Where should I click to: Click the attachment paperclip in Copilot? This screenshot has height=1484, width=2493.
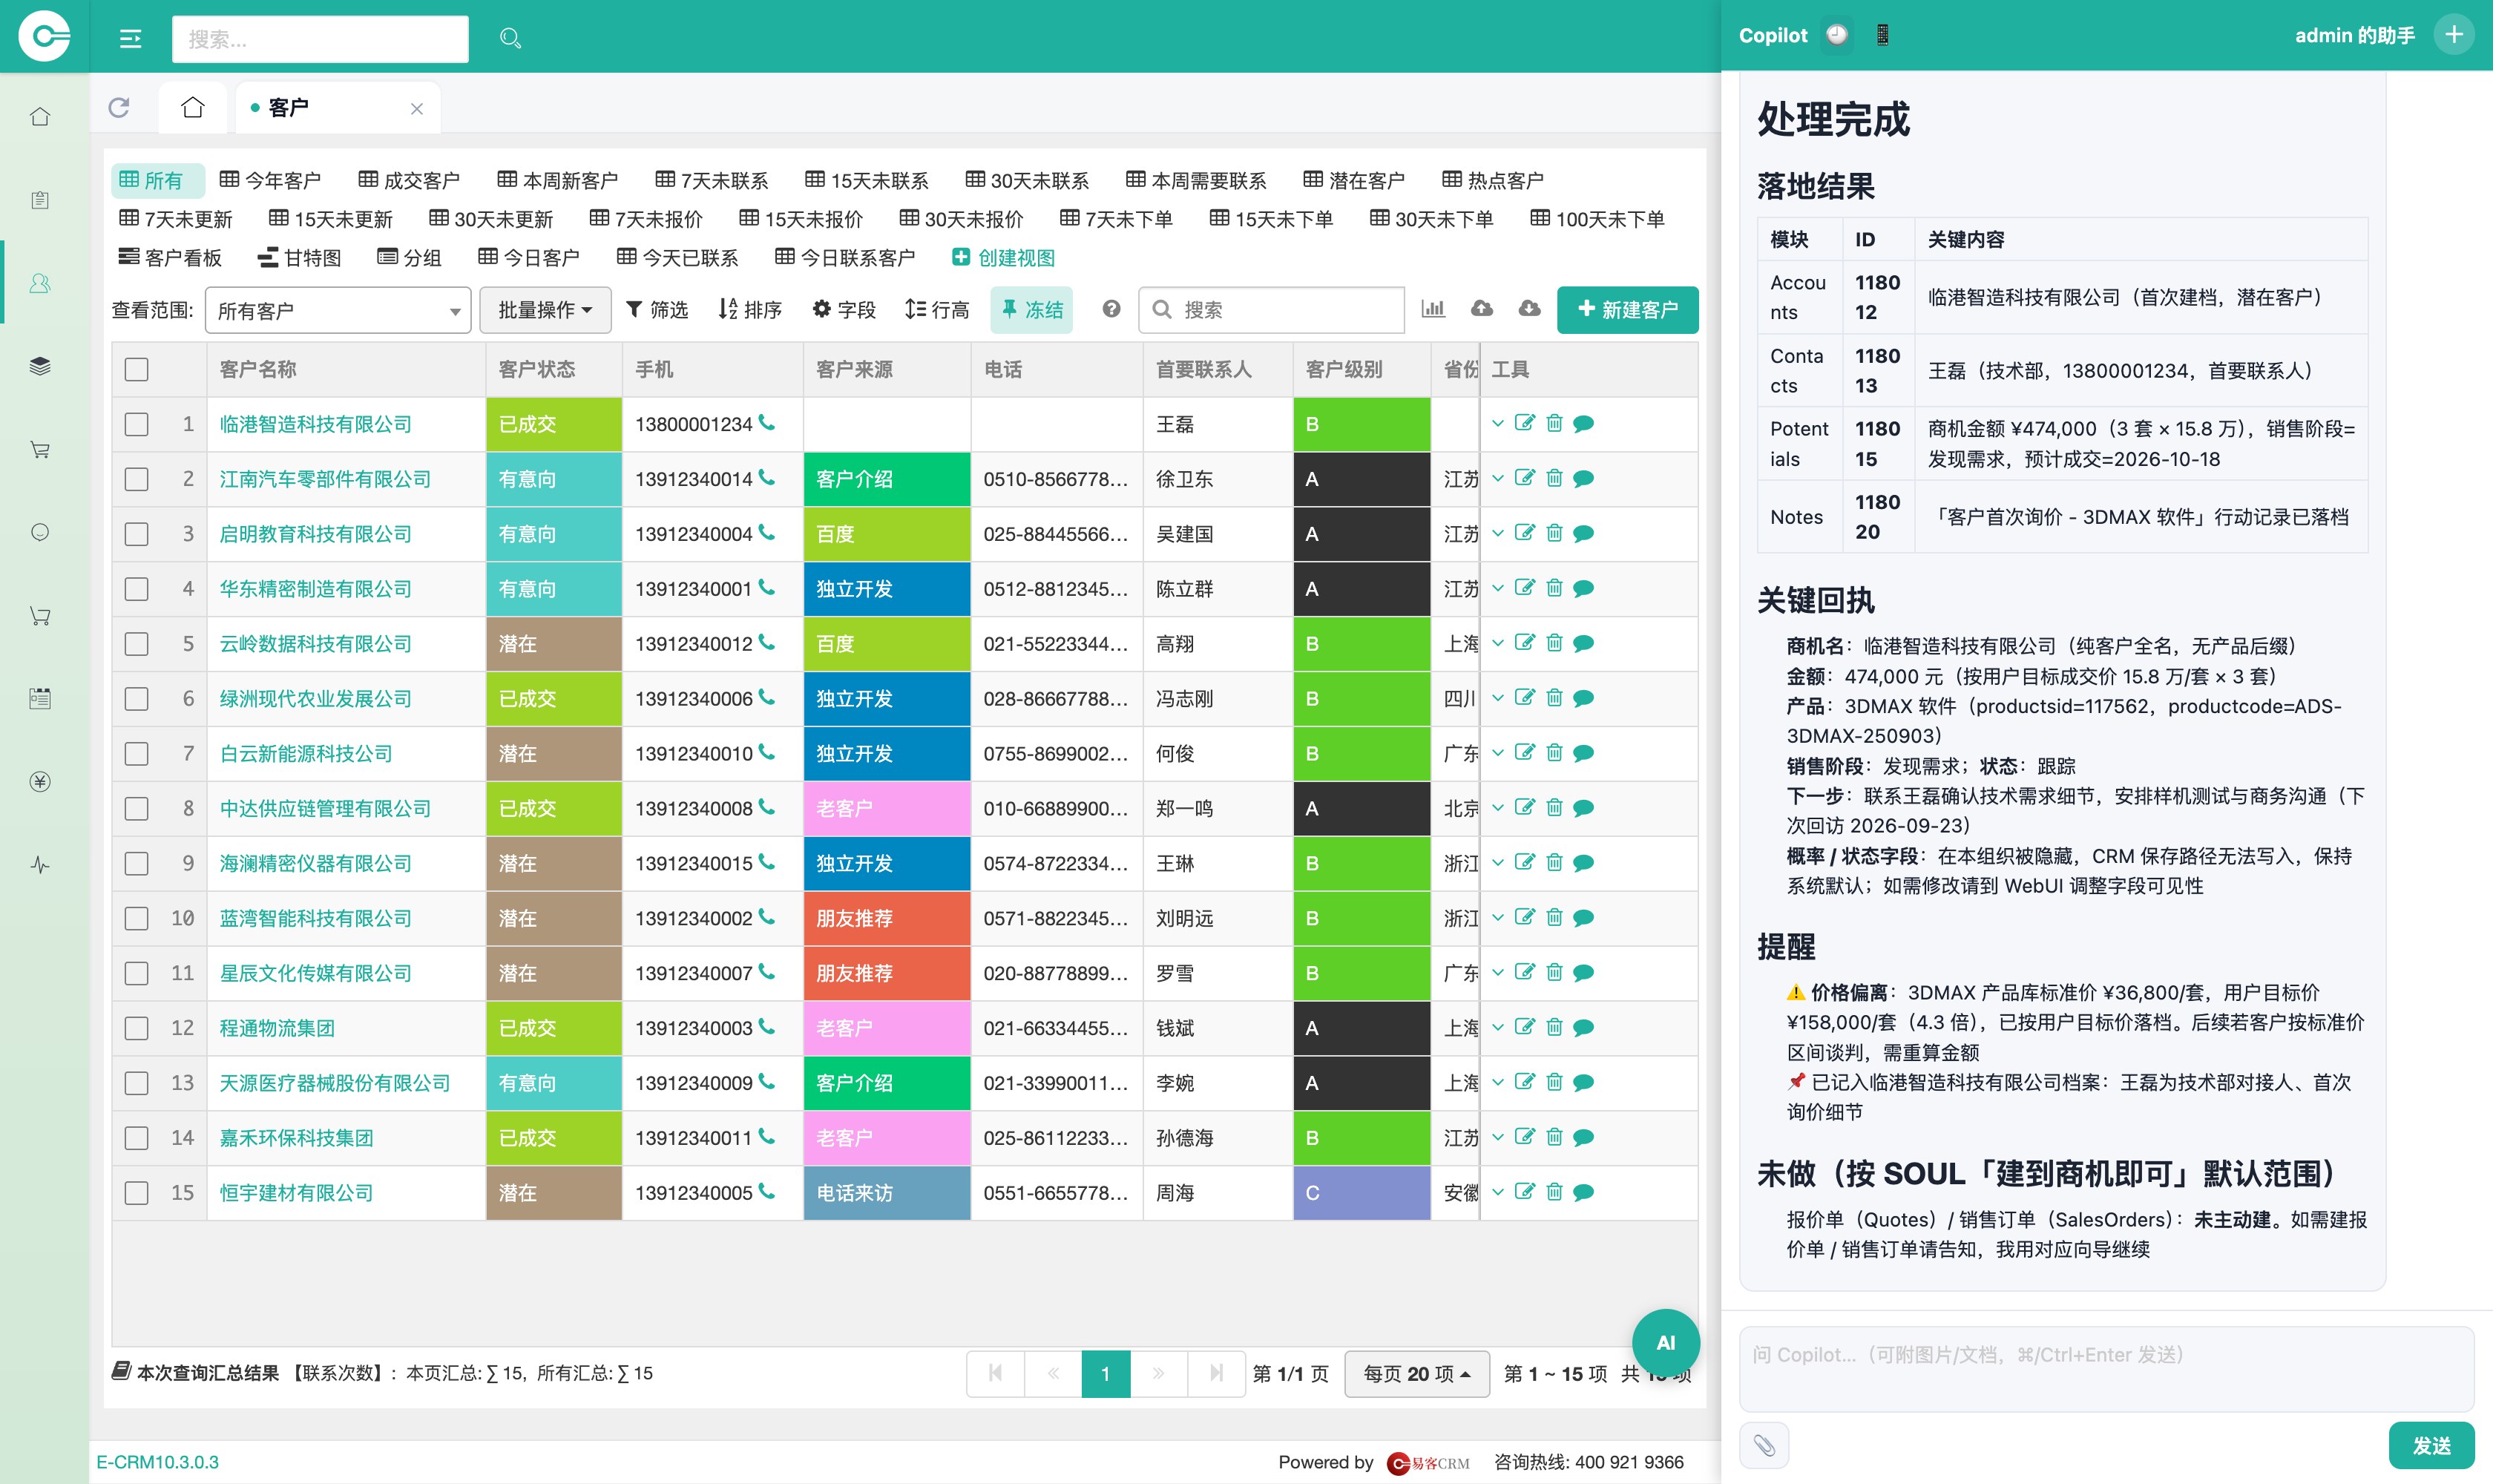pos(1764,1445)
